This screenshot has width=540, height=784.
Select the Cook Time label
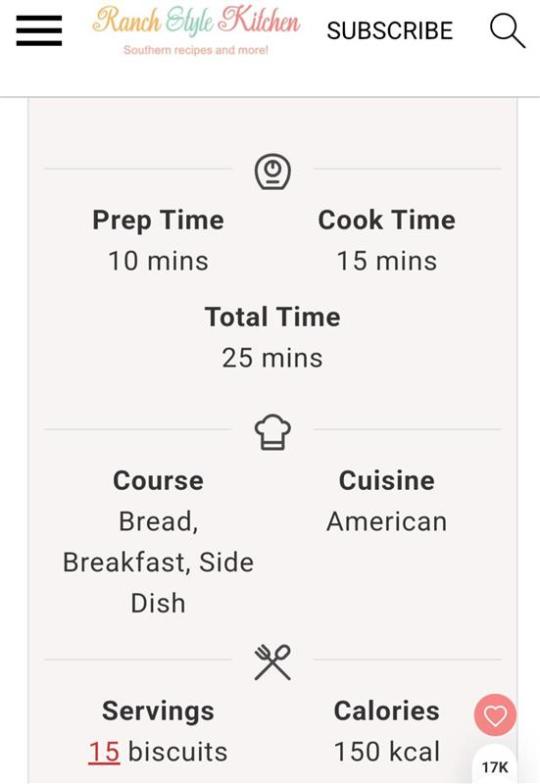pos(386,220)
